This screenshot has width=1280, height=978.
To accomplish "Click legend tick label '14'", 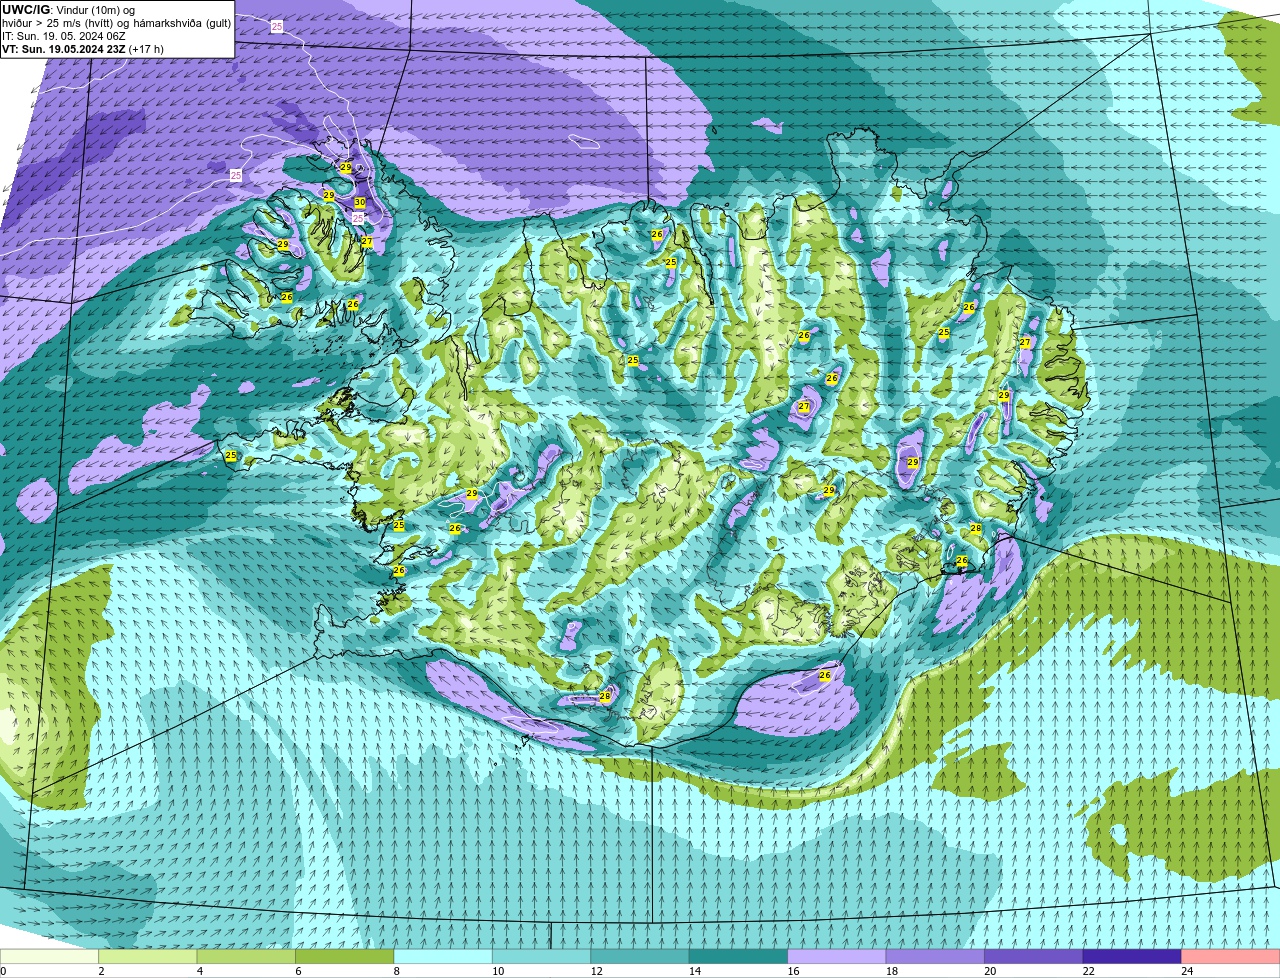I will click(x=694, y=971).
